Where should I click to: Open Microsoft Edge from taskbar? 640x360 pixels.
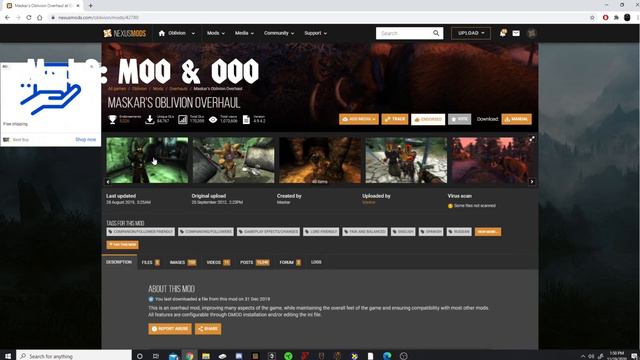387,356
